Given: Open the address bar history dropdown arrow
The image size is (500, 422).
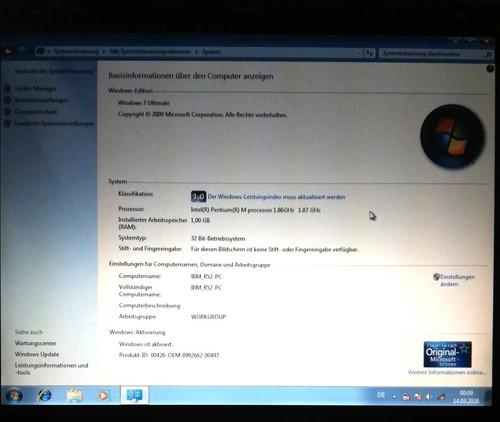Looking at the screenshot, I should 359,53.
